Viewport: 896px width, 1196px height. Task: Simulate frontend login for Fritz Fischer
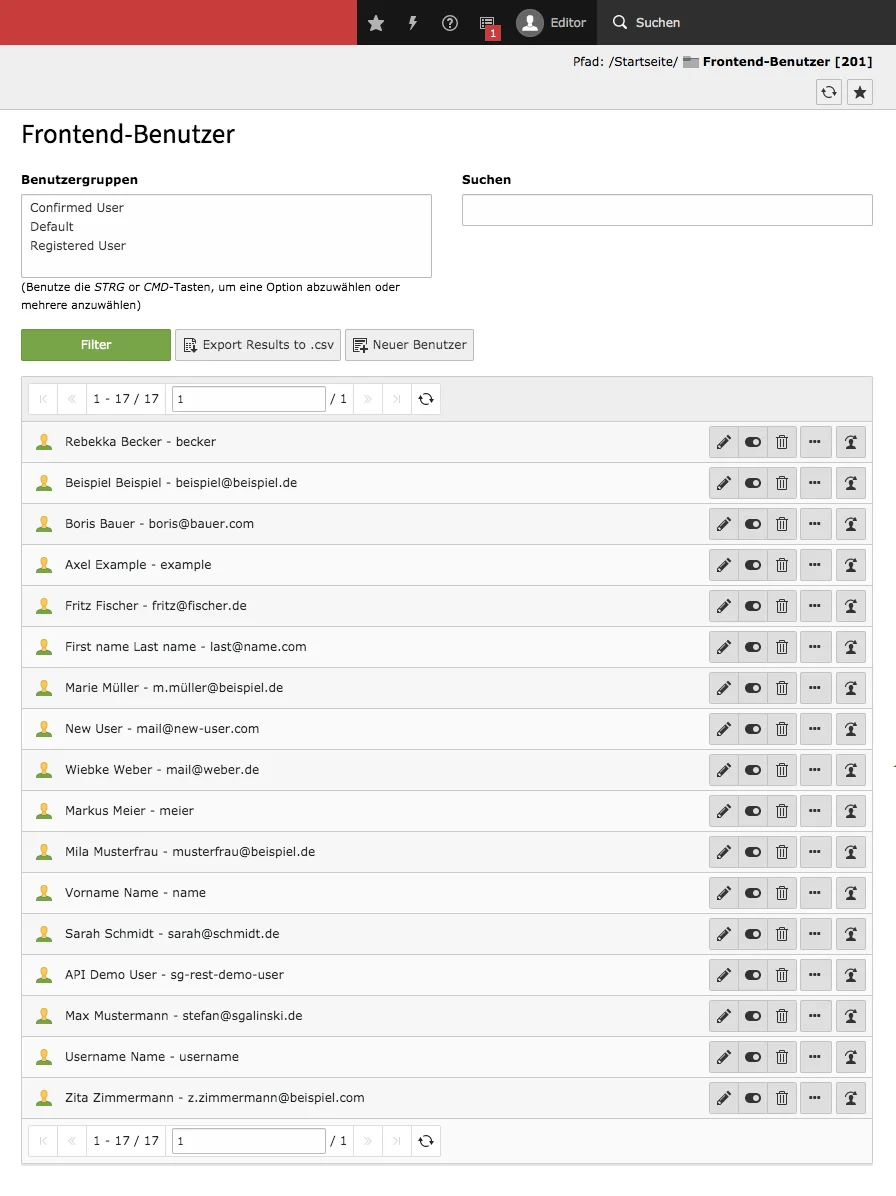(x=851, y=605)
